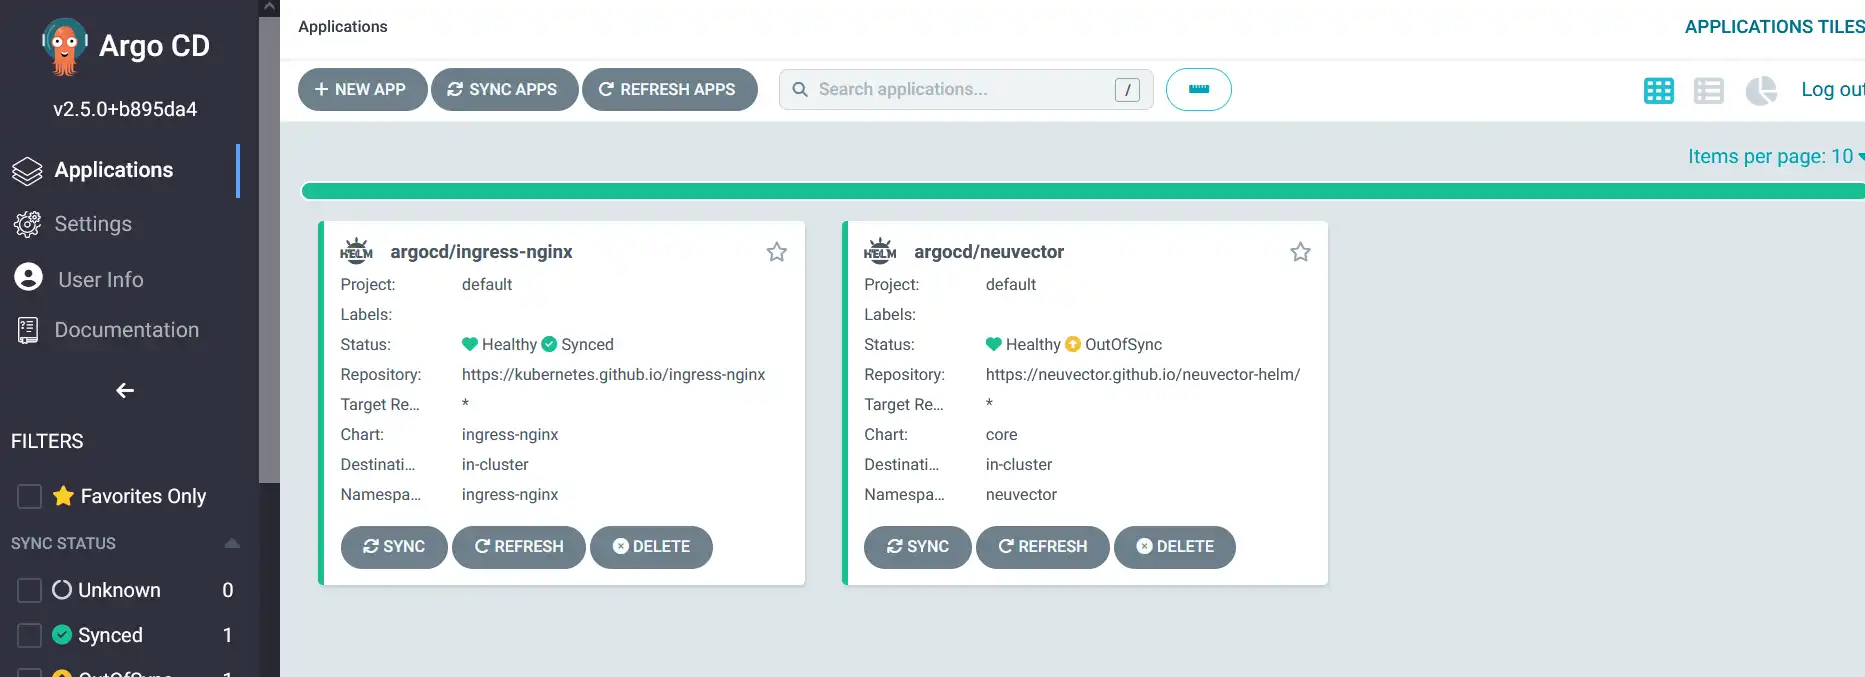Open Applications in the sidebar
Viewport: 1865px width, 677px height.
114,170
